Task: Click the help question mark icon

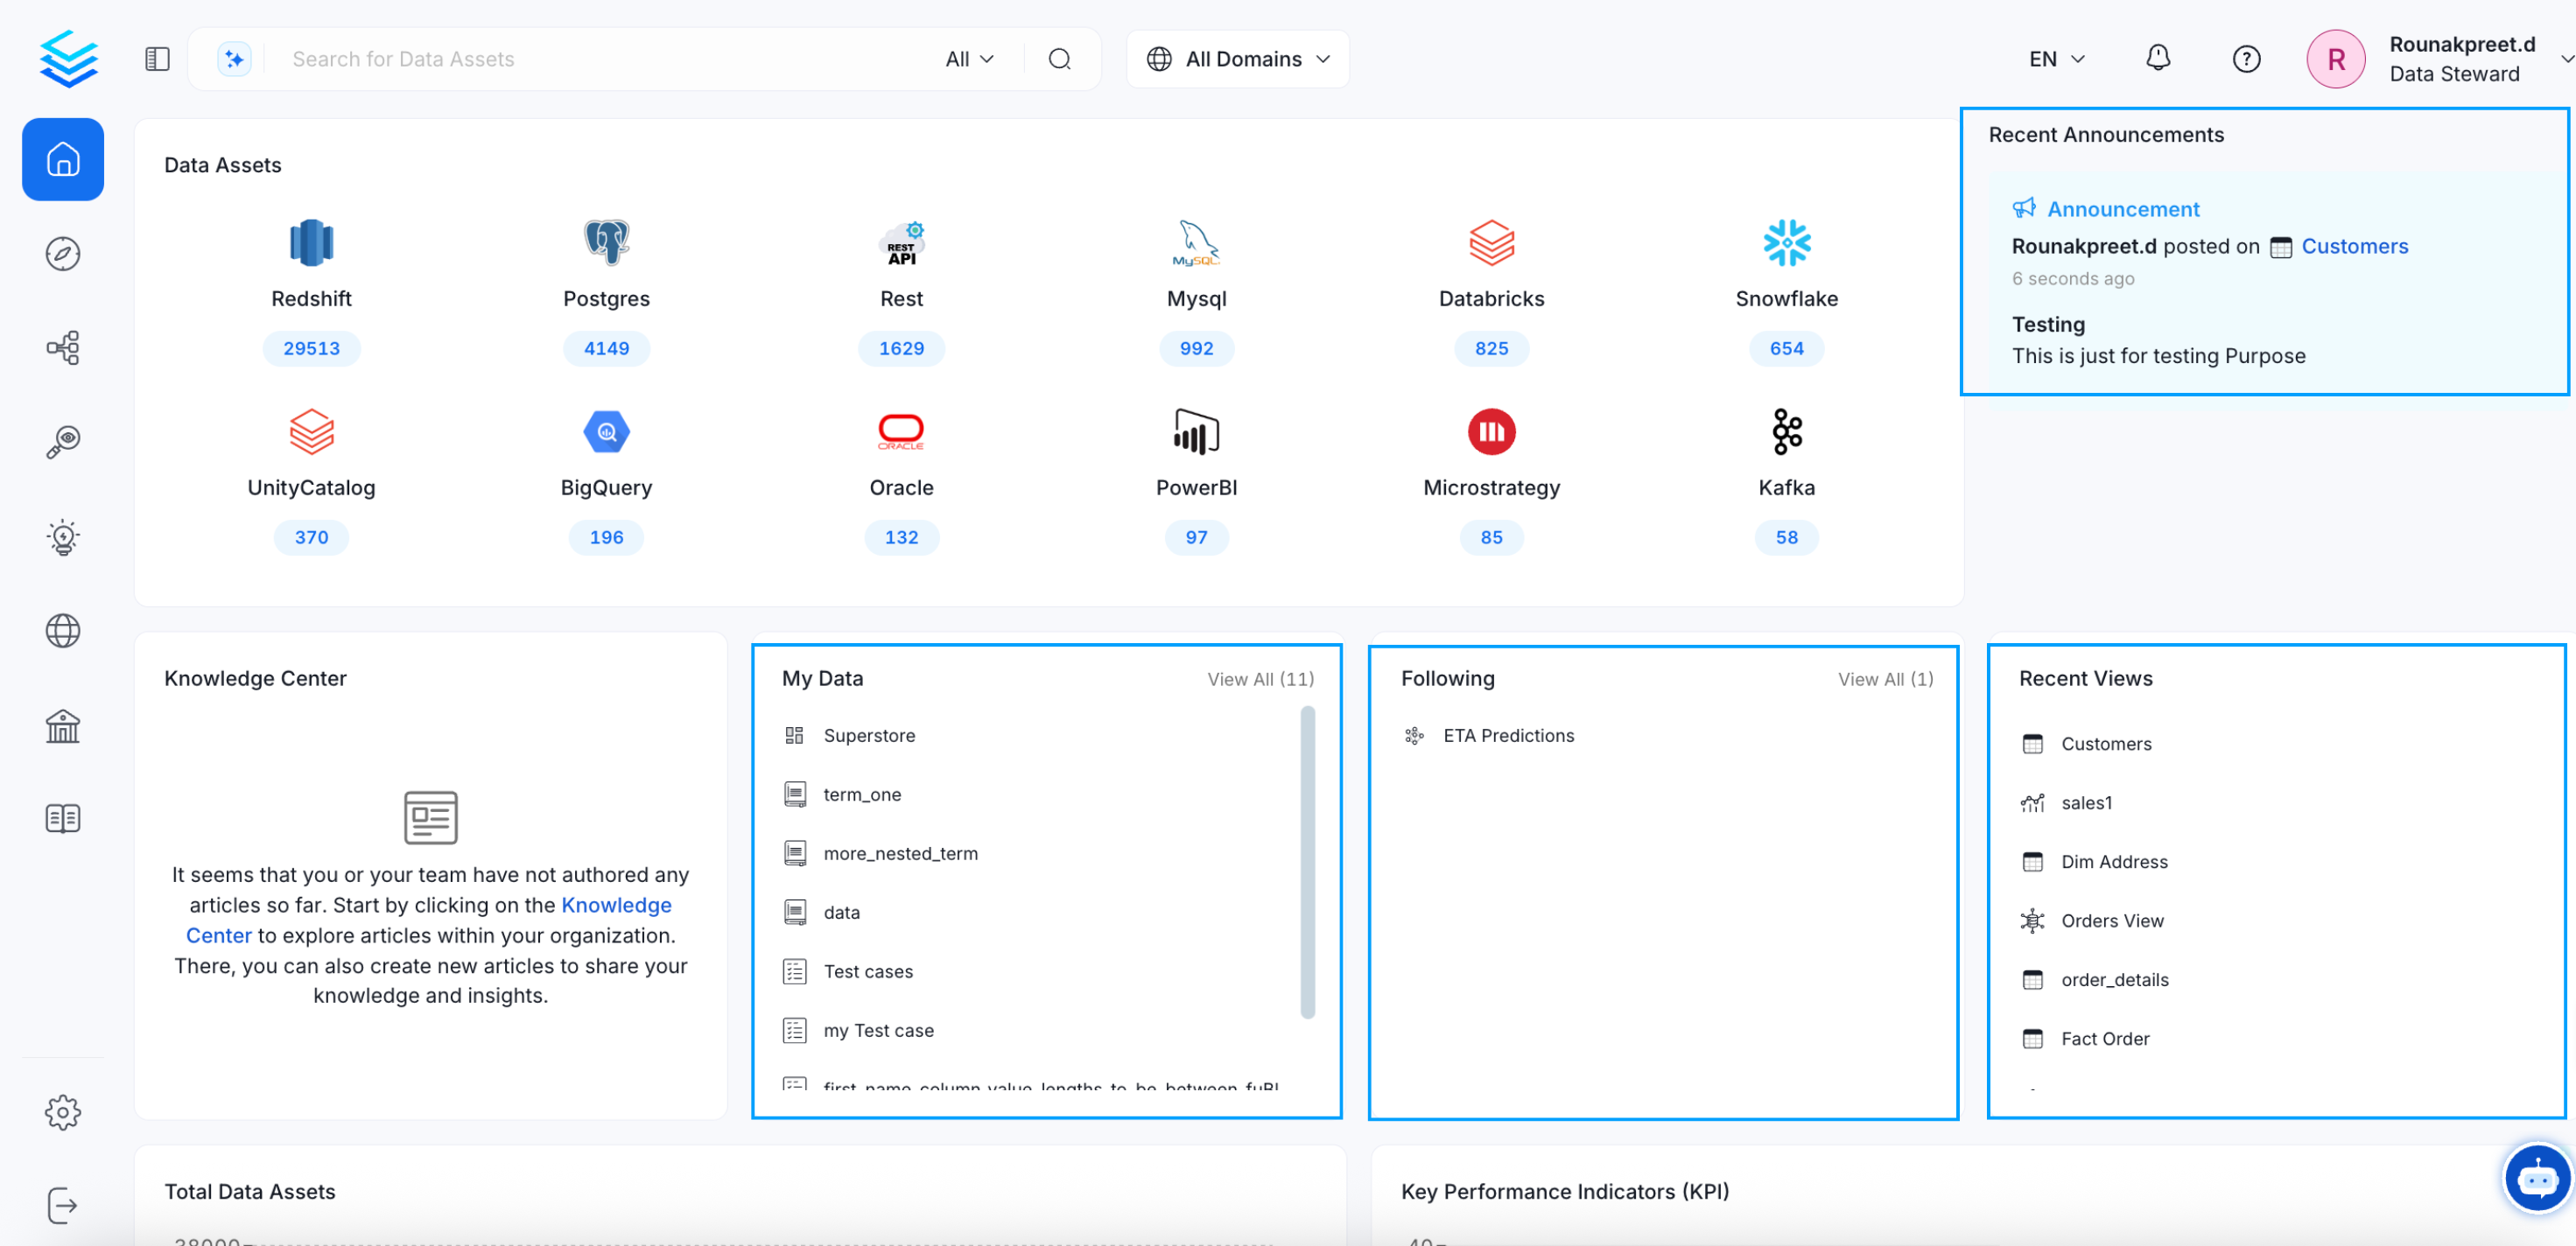Action: [2245, 59]
